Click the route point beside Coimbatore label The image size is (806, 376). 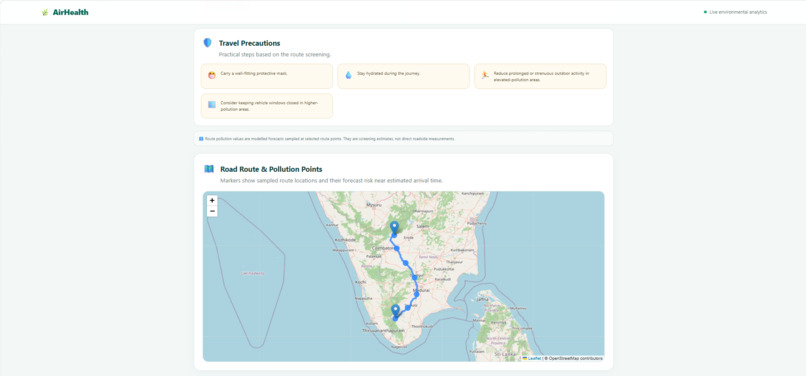(x=397, y=248)
